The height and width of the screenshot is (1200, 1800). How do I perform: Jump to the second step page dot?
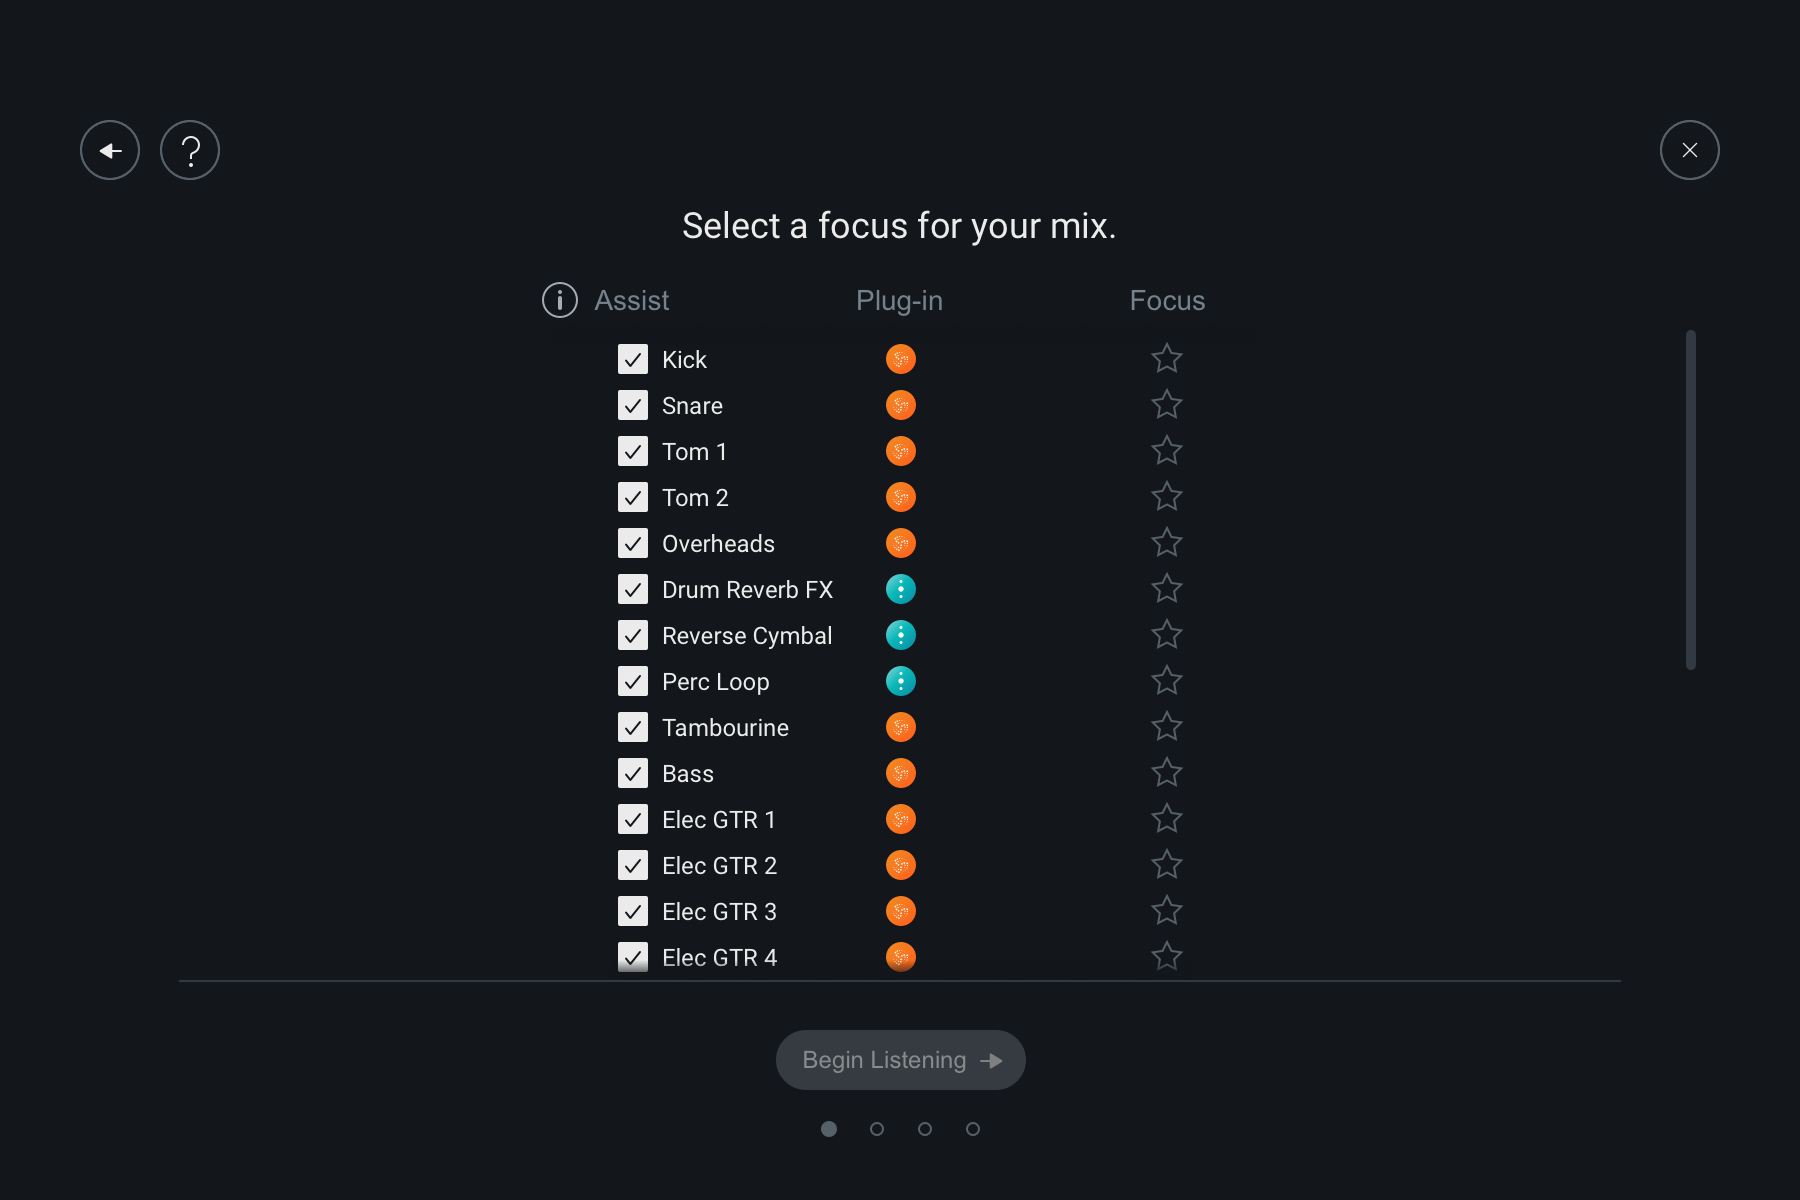pyautogui.click(x=877, y=1129)
